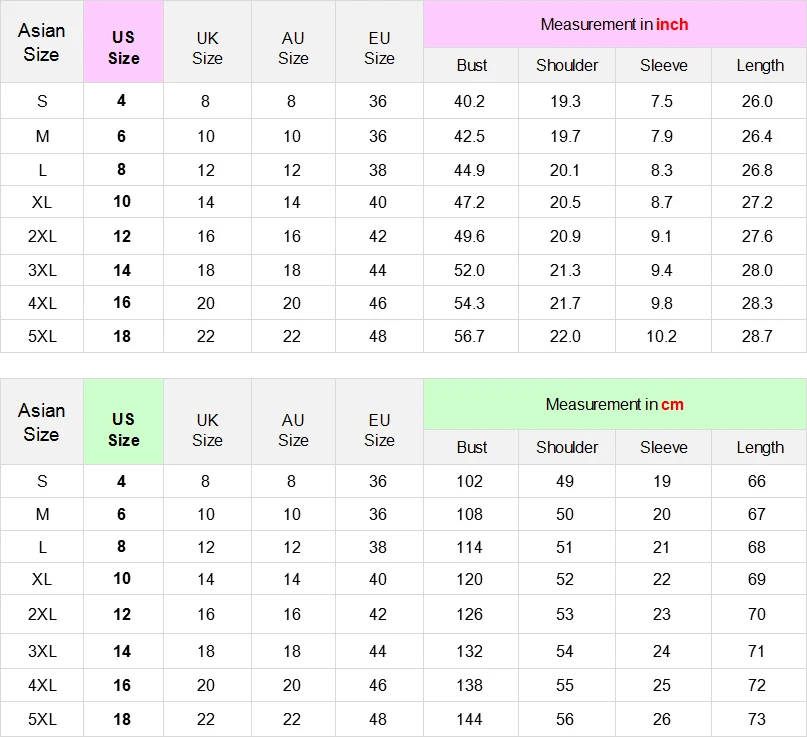
Task: Click the 22.0 shoulder value
Action: click(x=565, y=336)
